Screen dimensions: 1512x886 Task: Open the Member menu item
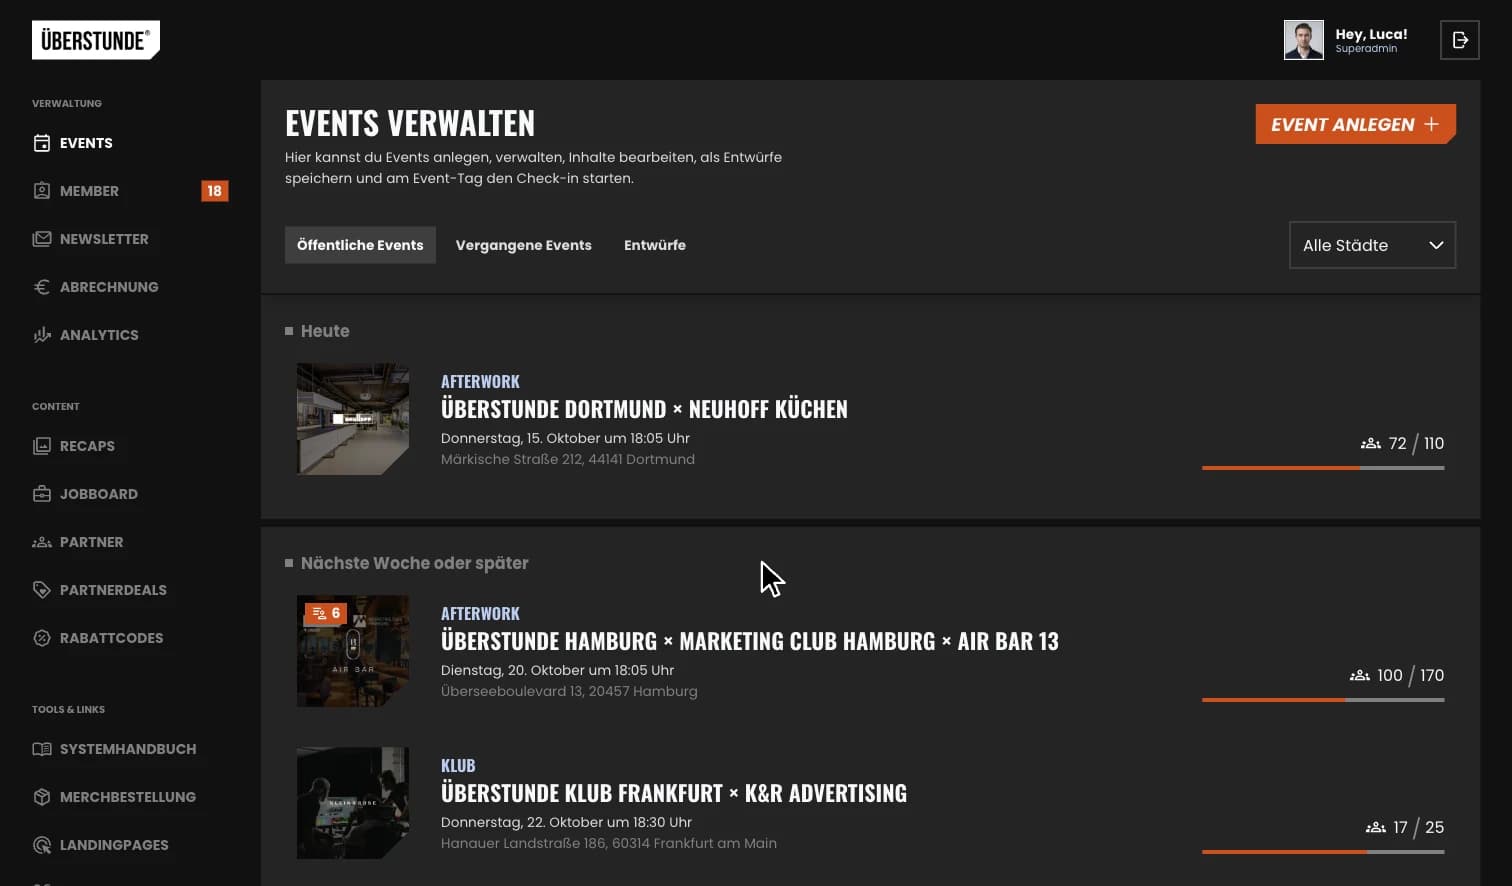point(130,191)
